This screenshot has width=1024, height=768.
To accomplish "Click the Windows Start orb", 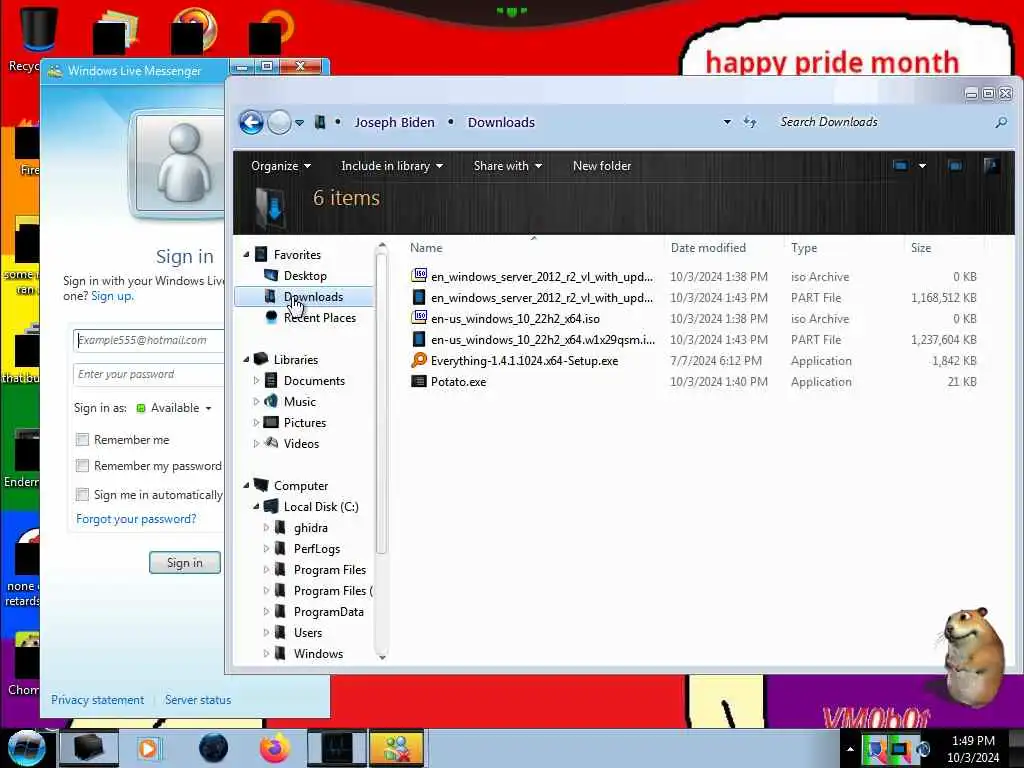I will coord(25,748).
